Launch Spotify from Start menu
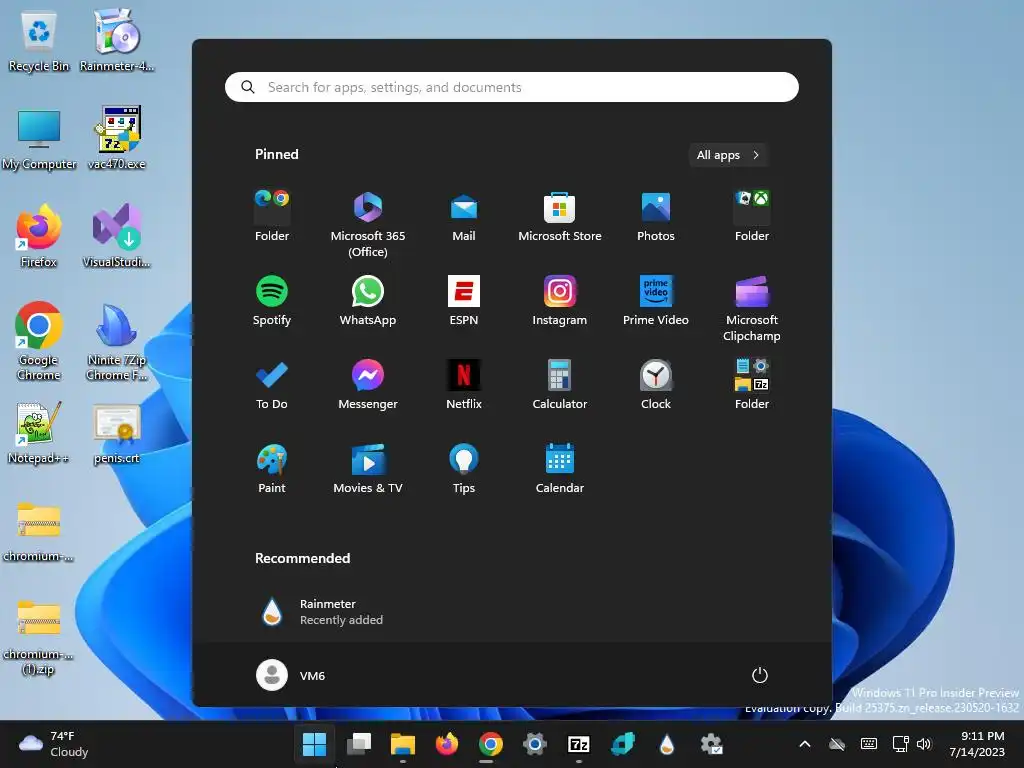This screenshot has width=1024, height=768. tap(272, 300)
